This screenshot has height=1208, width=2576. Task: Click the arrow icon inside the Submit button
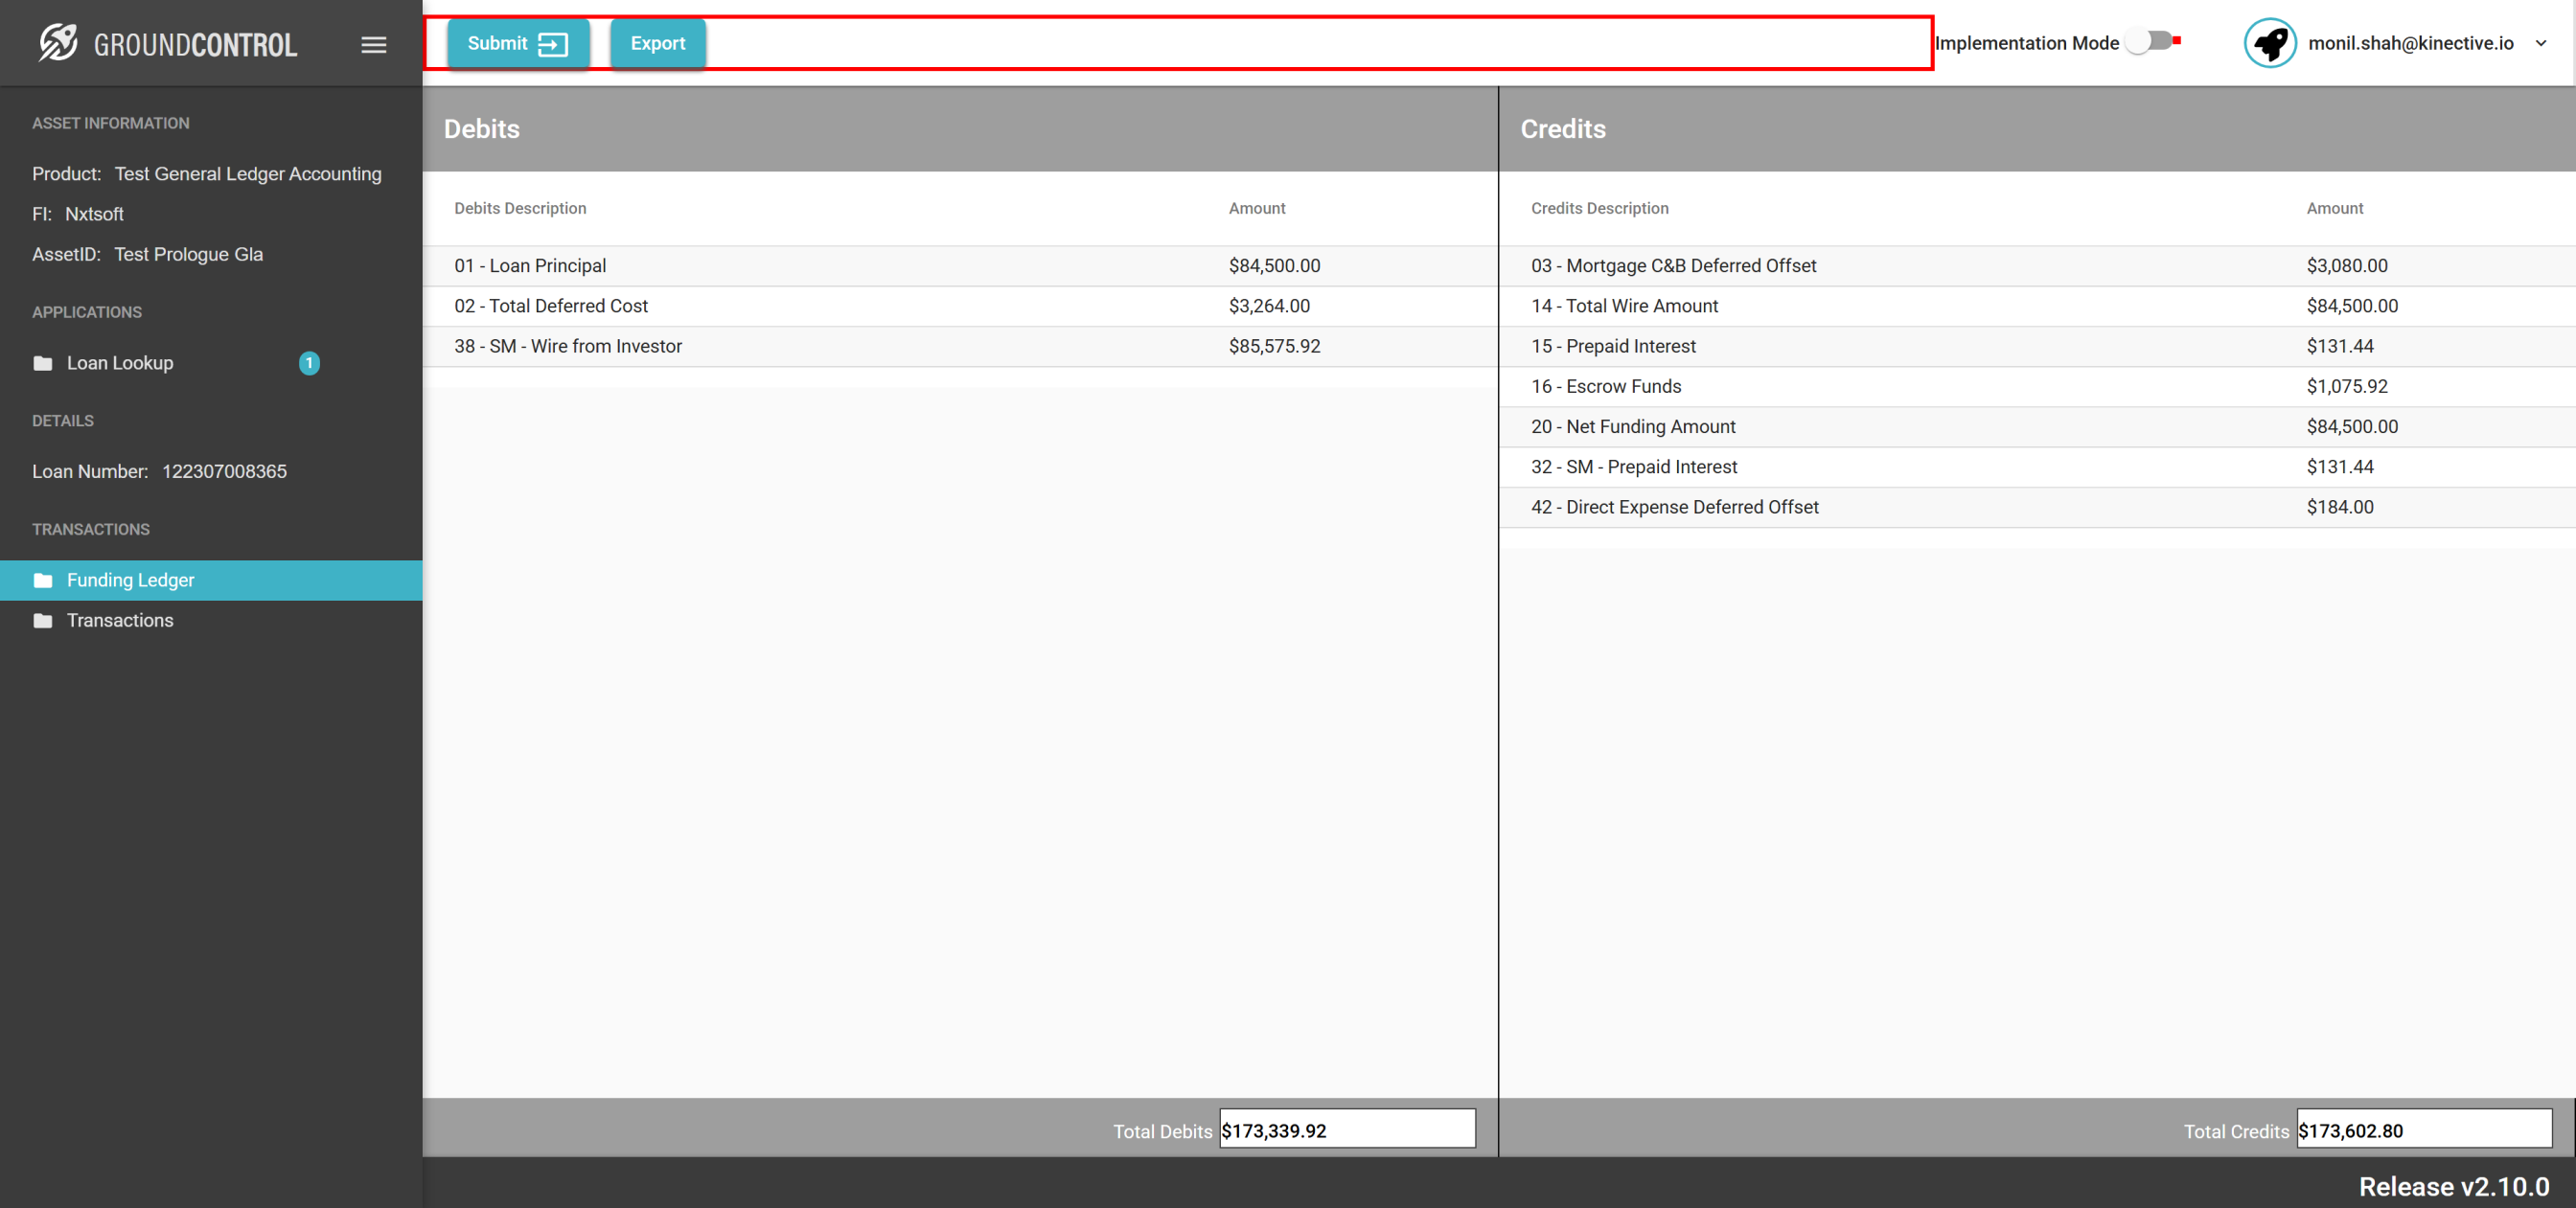click(552, 44)
